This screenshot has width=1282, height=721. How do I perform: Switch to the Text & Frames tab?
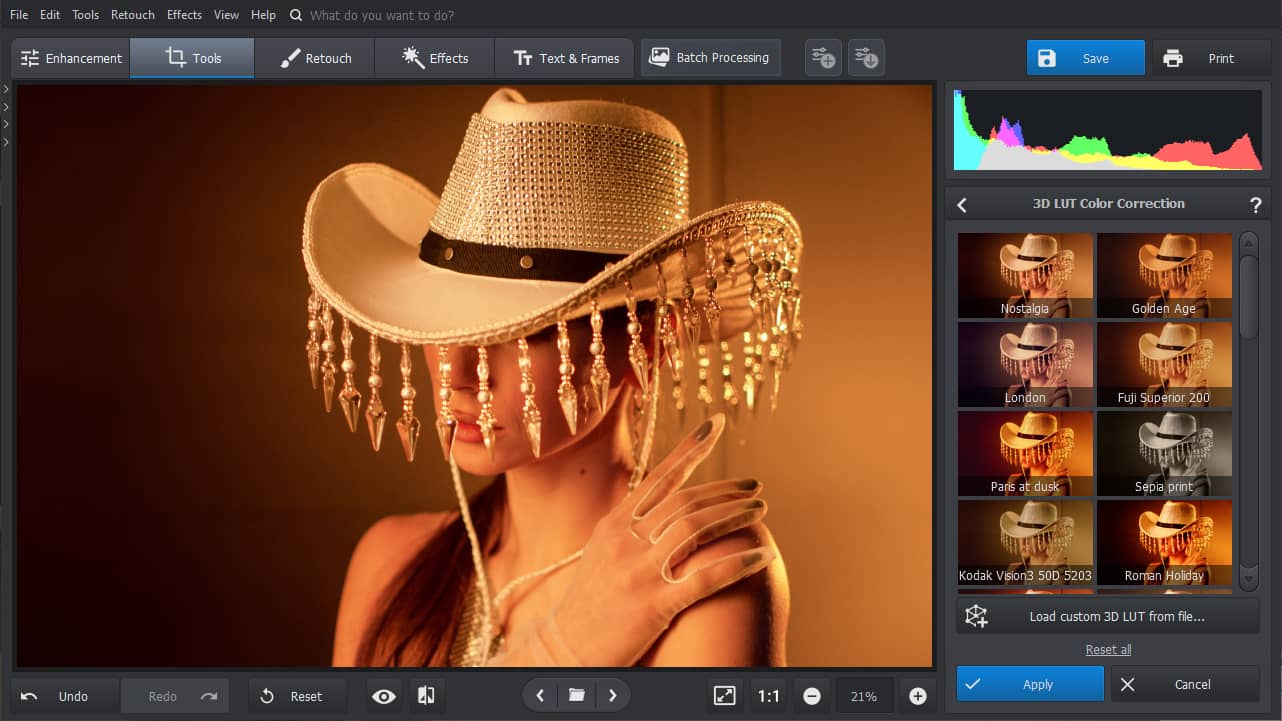point(564,58)
